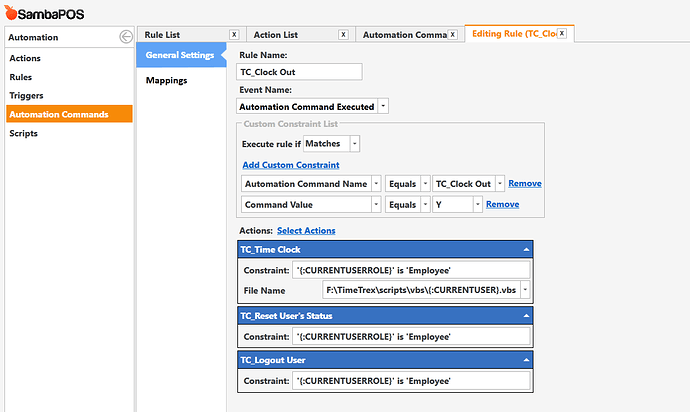Switch to the Action List tab

point(276,35)
